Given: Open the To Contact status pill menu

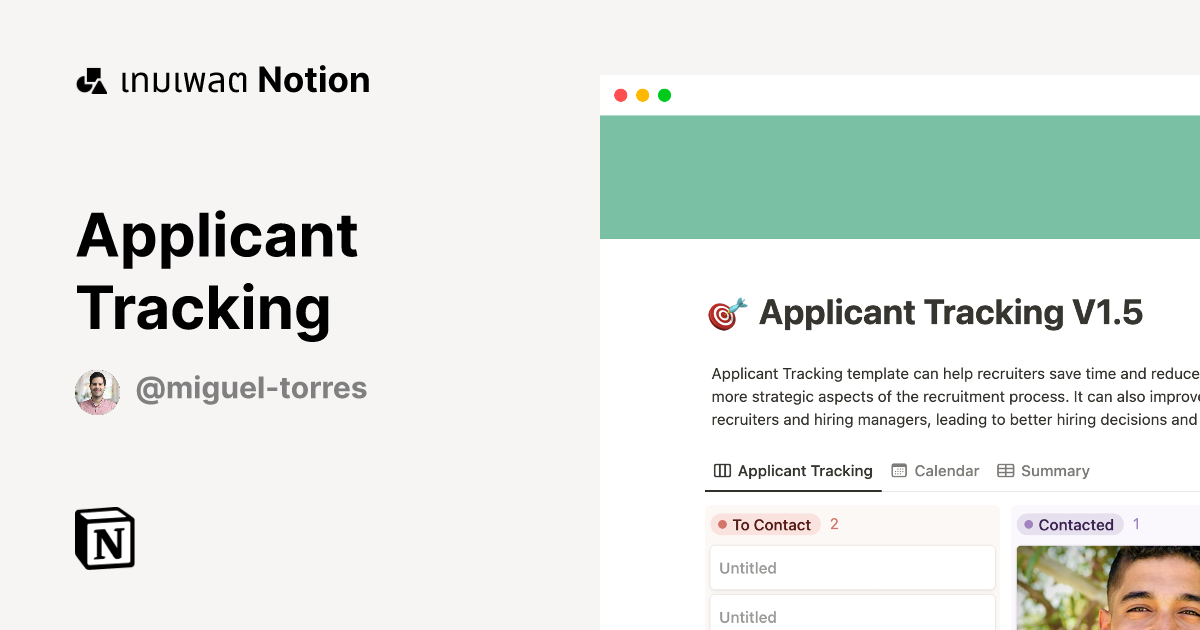Looking at the screenshot, I should (765, 524).
